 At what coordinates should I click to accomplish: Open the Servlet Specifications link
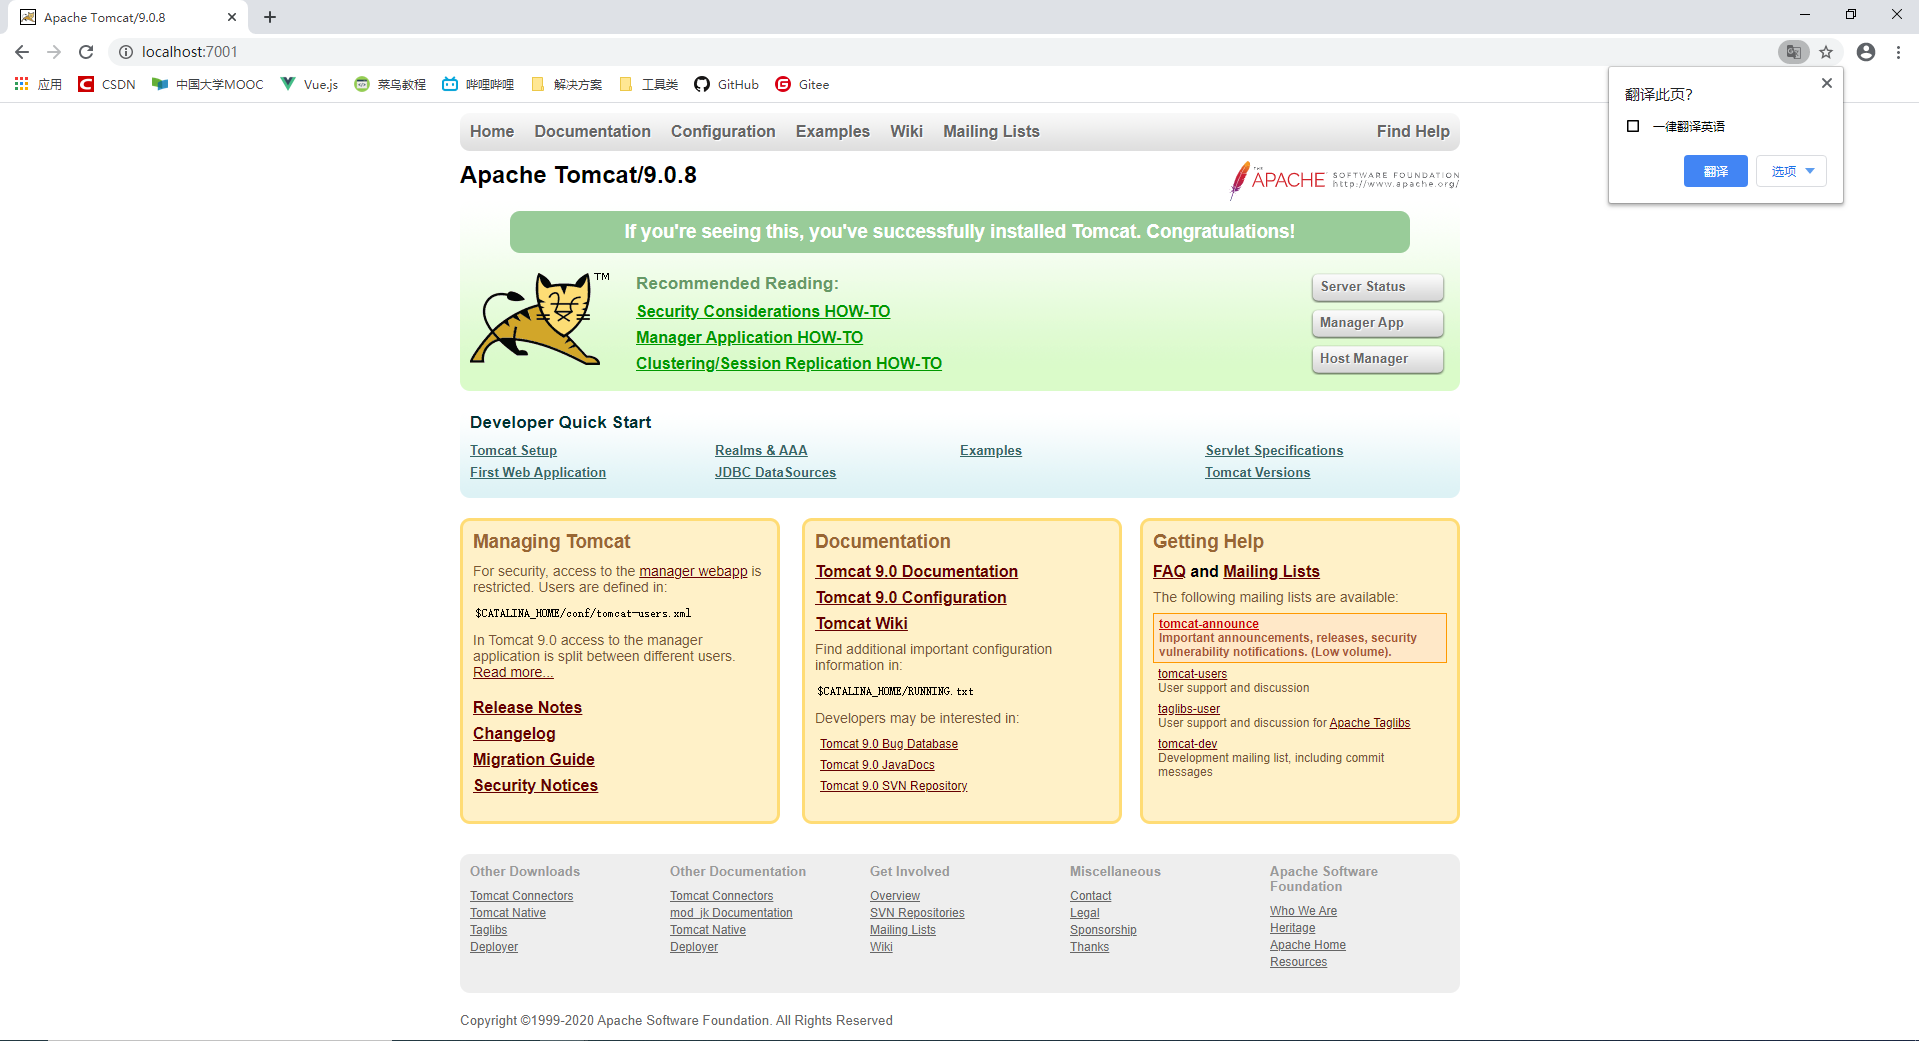1274,451
